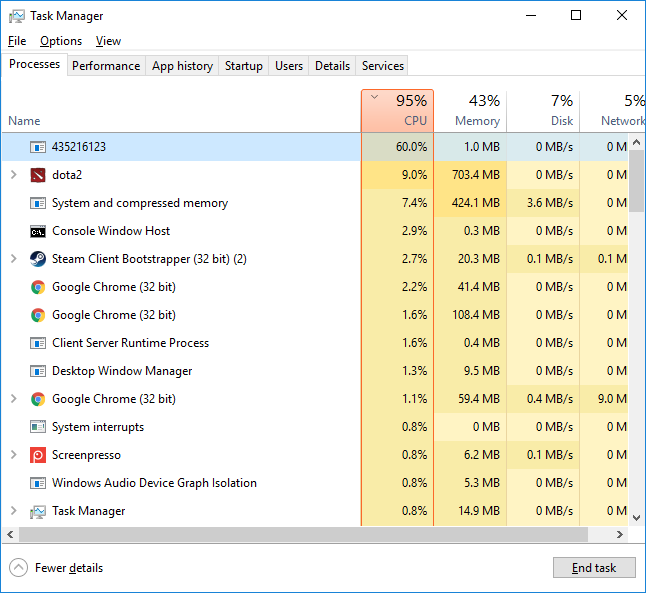Click the Screenpresso process icon
Screen dimensions: 646x593
pyautogui.click(x=38, y=455)
